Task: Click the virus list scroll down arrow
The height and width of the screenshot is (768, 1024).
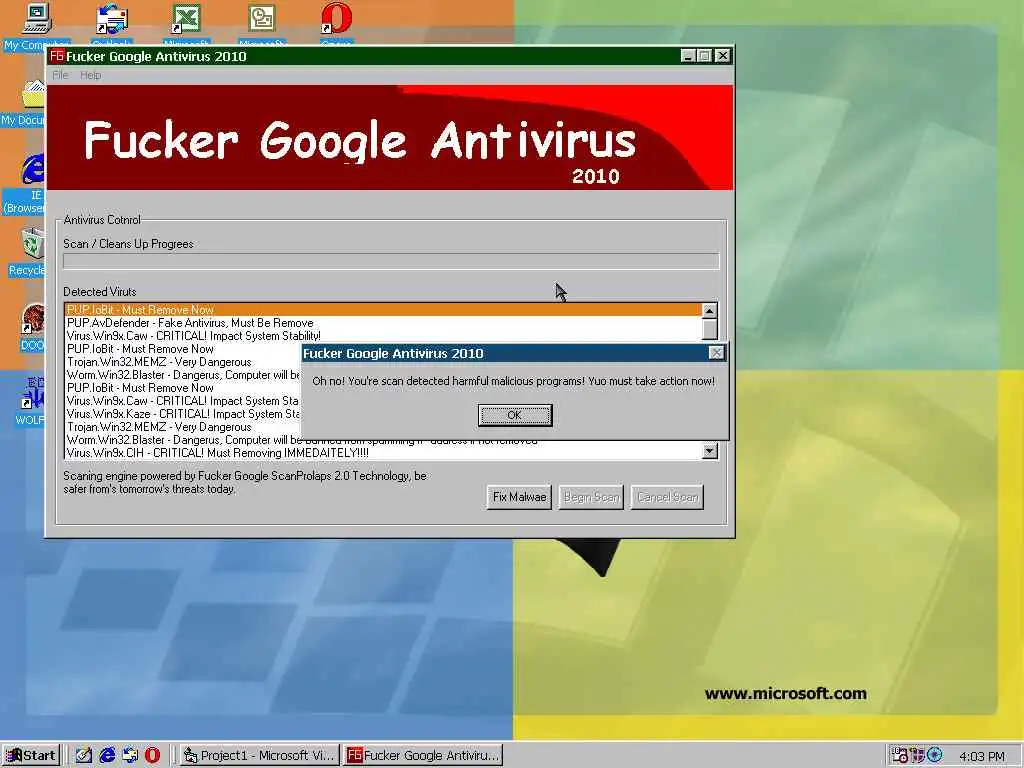Action: coord(710,451)
